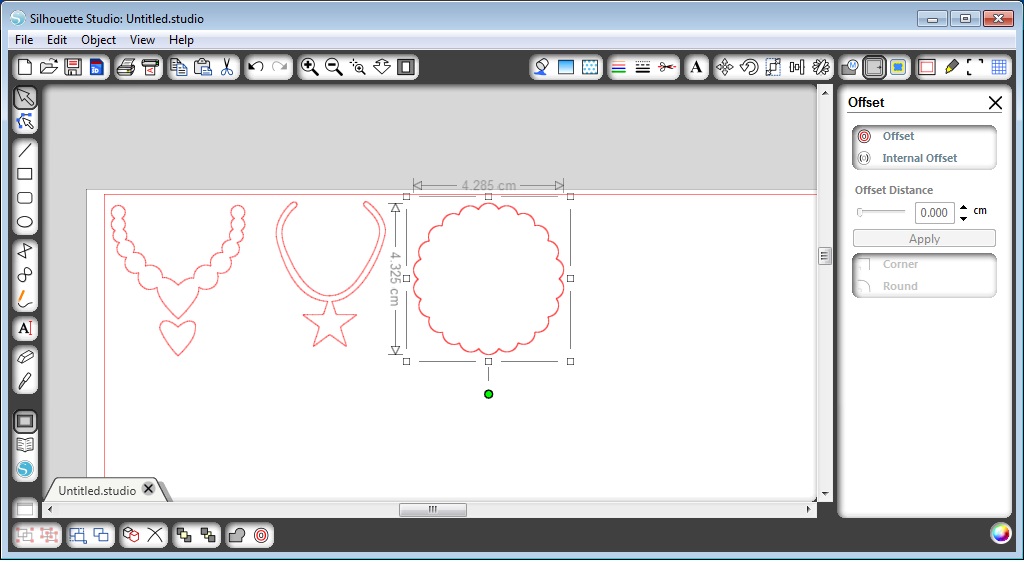
Task: Cut the selection with the scissors icon
Action: click(x=227, y=67)
